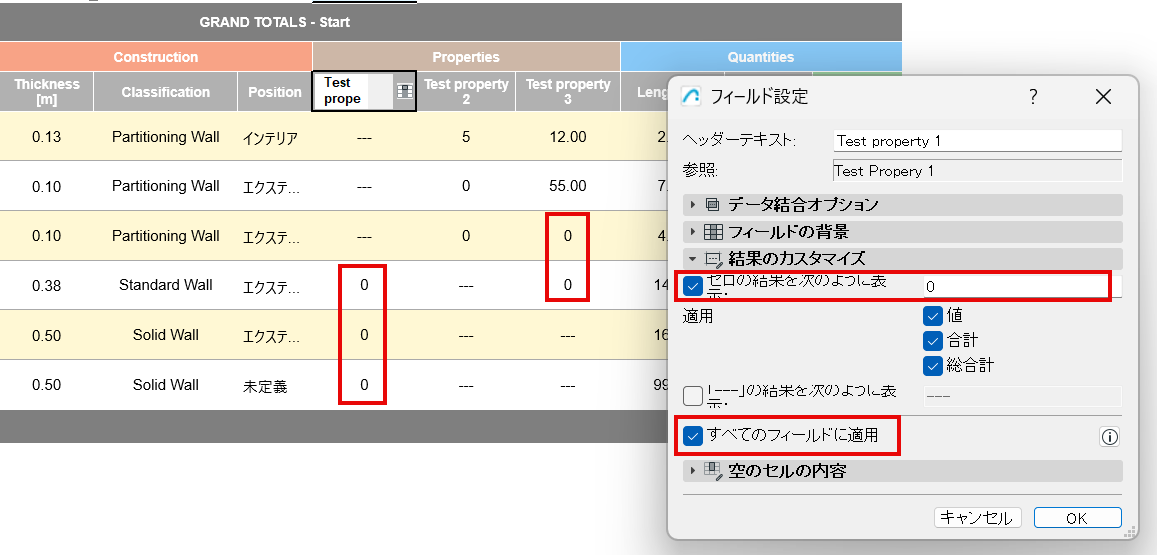The image size is (1157, 555).
Task: Click the 未定義 position cell
Action: pos(274,385)
